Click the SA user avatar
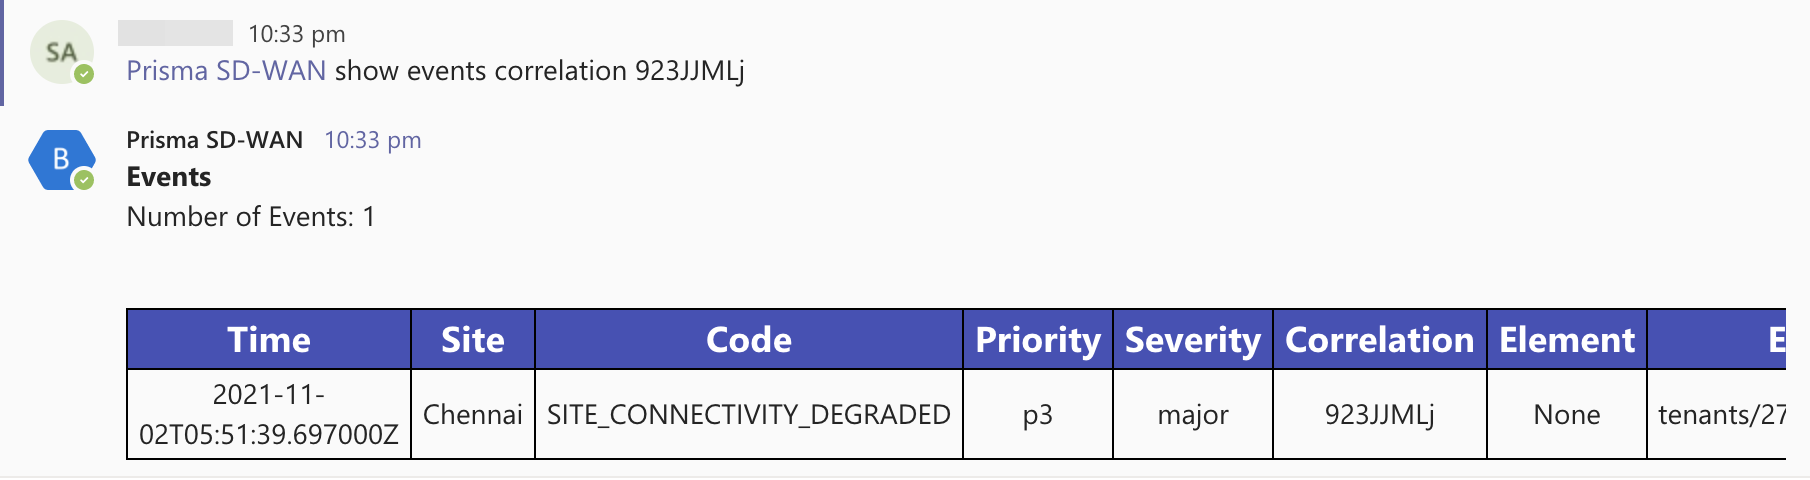The height and width of the screenshot is (480, 1810). click(x=60, y=52)
